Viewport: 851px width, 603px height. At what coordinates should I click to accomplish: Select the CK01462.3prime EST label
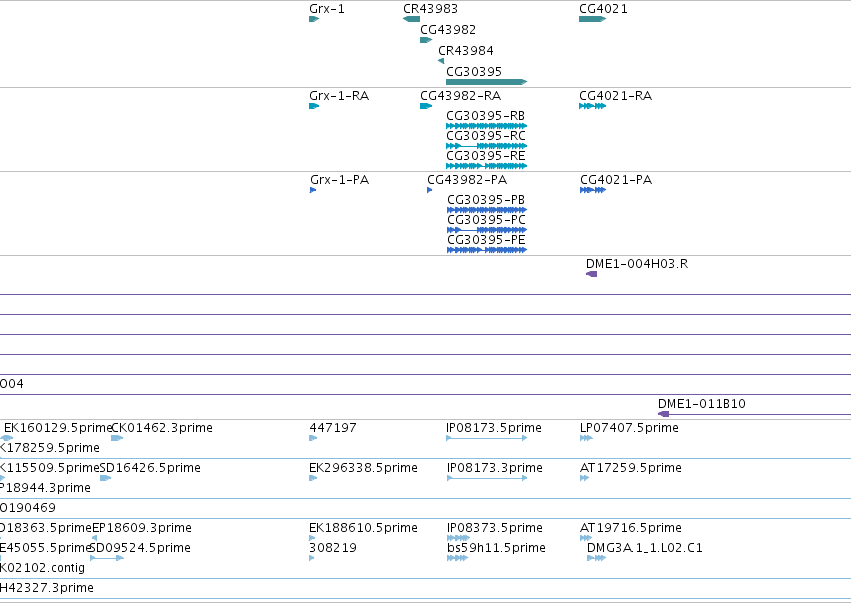[x=162, y=428]
